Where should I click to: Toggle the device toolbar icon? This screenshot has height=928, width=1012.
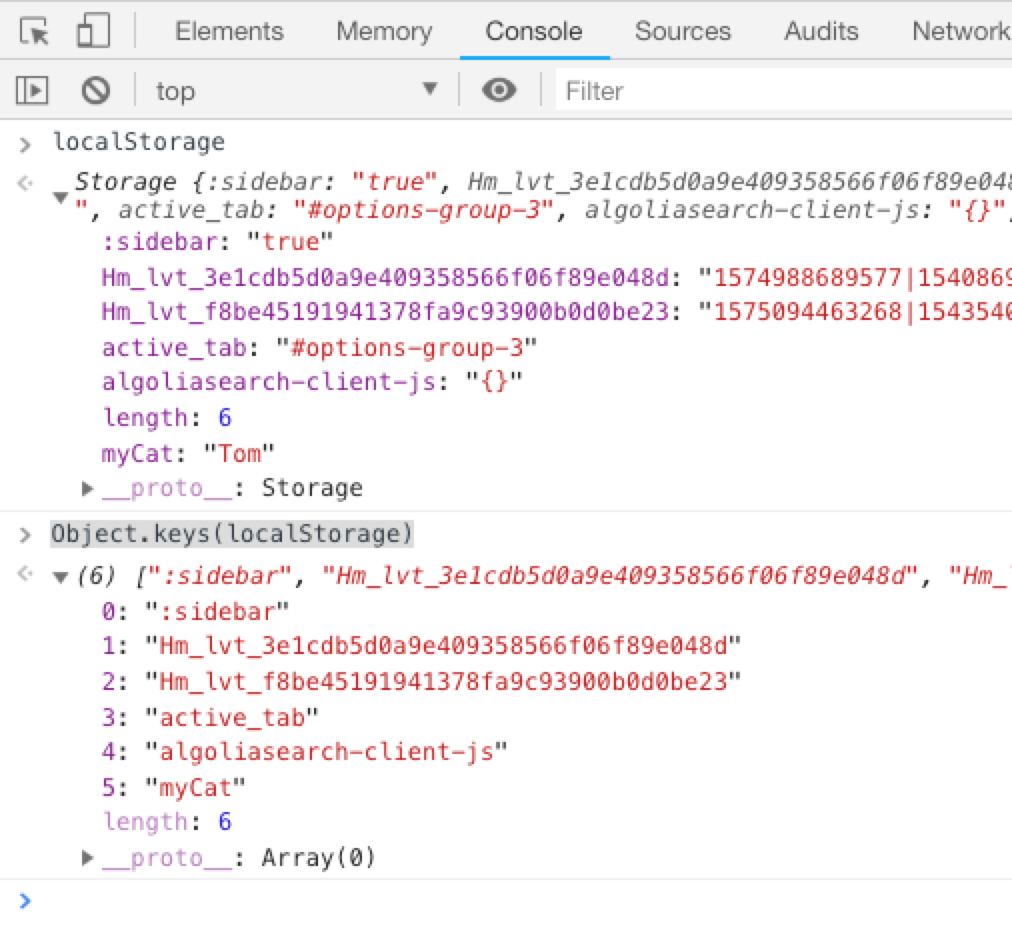coord(92,32)
